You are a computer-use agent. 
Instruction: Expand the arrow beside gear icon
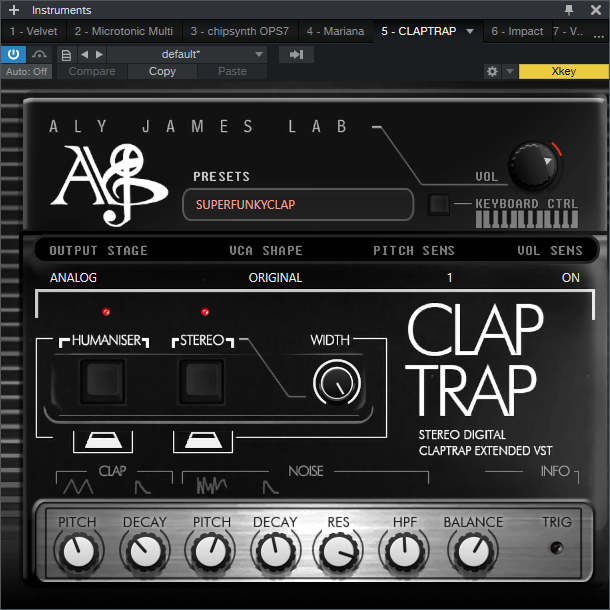(x=510, y=72)
